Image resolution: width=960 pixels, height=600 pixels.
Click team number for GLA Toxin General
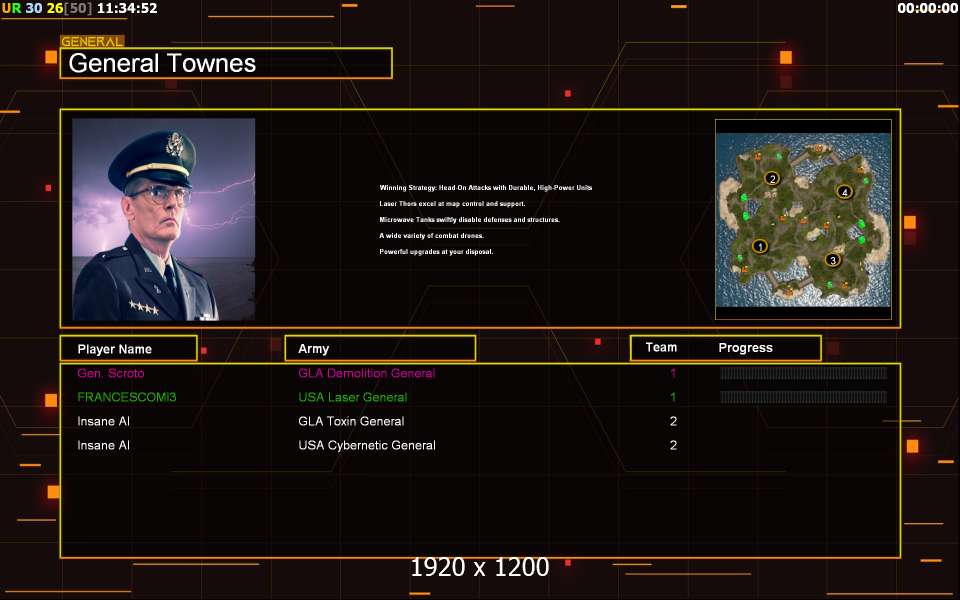(673, 421)
